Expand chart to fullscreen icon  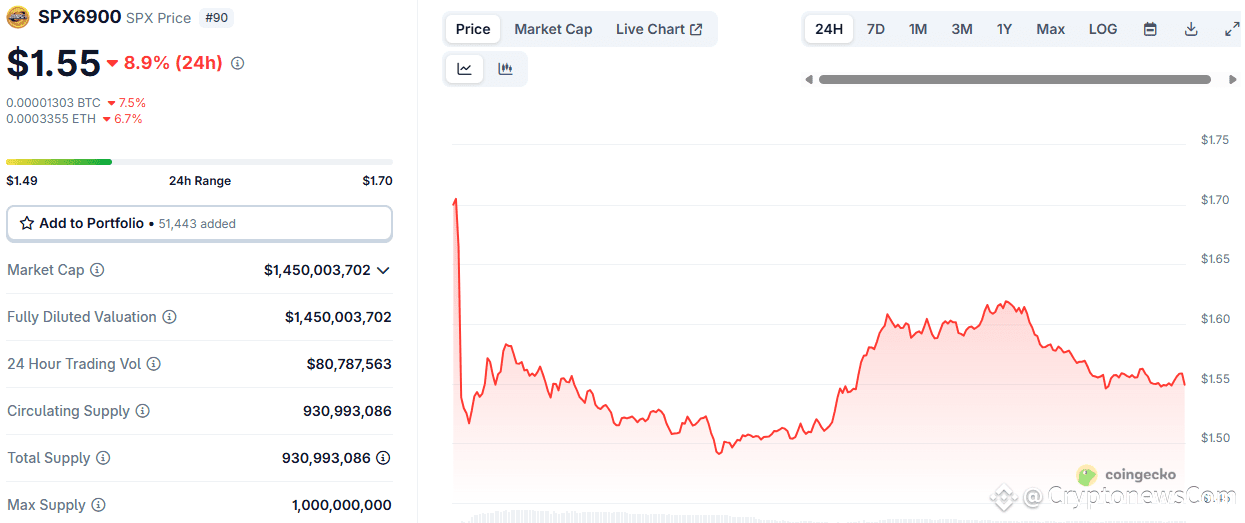tap(1232, 29)
